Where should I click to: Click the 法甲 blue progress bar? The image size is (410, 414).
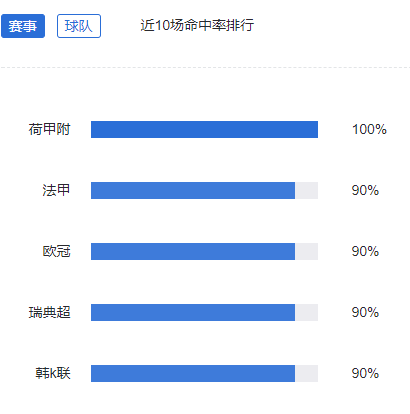click(x=193, y=190)
